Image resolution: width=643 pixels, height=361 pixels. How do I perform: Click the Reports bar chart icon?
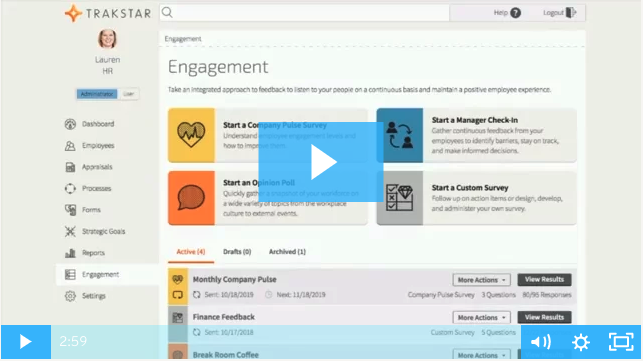click(70, 253)
